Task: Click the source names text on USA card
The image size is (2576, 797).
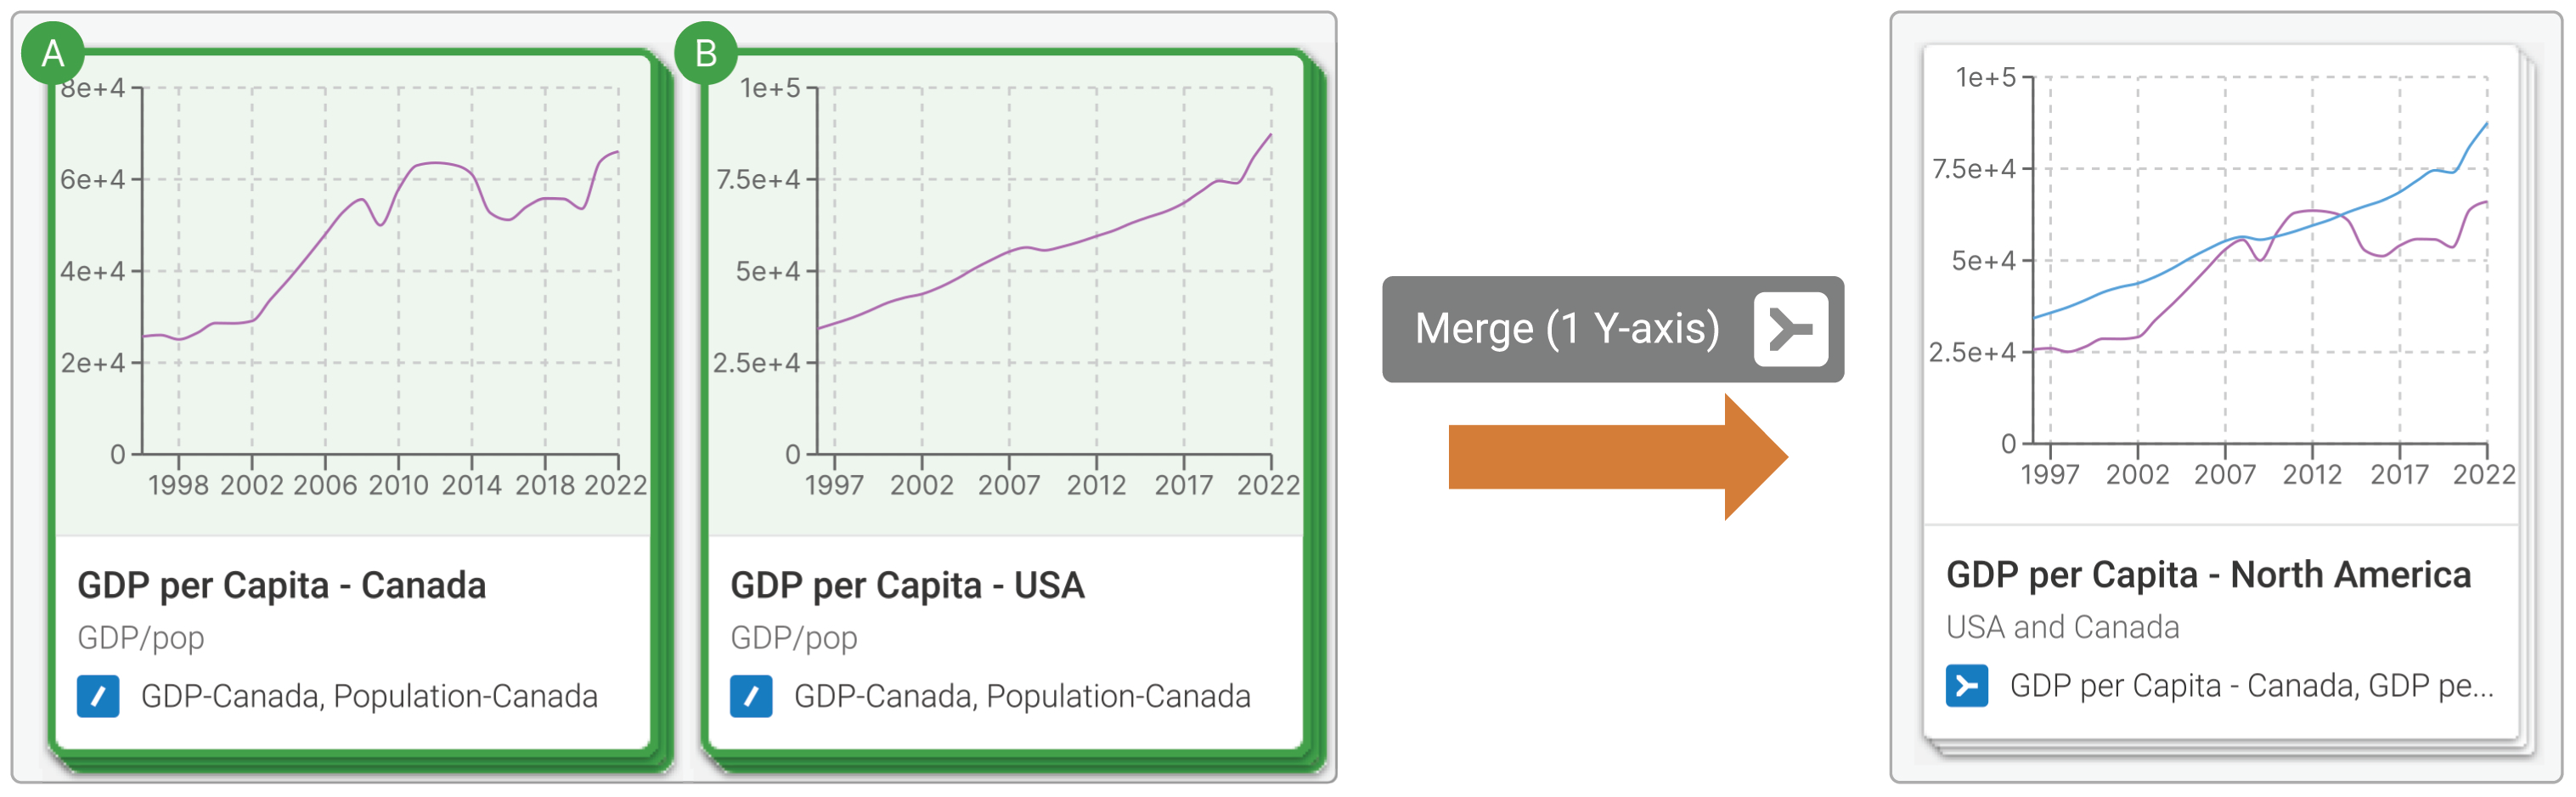Action: 1022,696
